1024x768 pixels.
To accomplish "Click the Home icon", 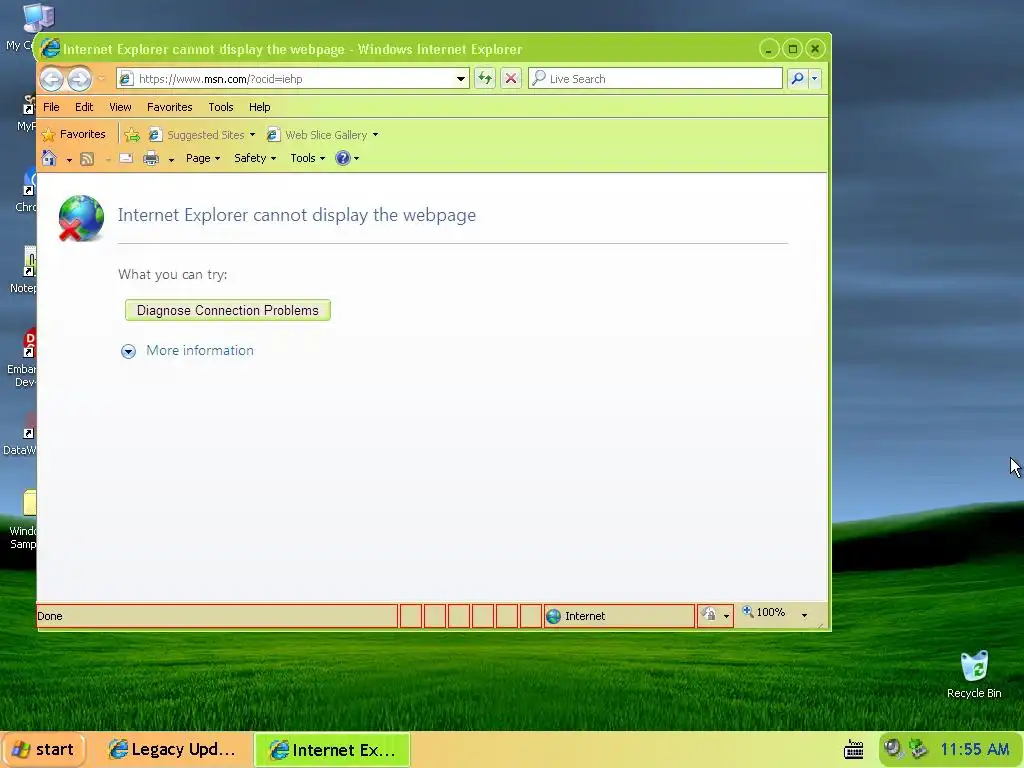I will tap(50, 158).
